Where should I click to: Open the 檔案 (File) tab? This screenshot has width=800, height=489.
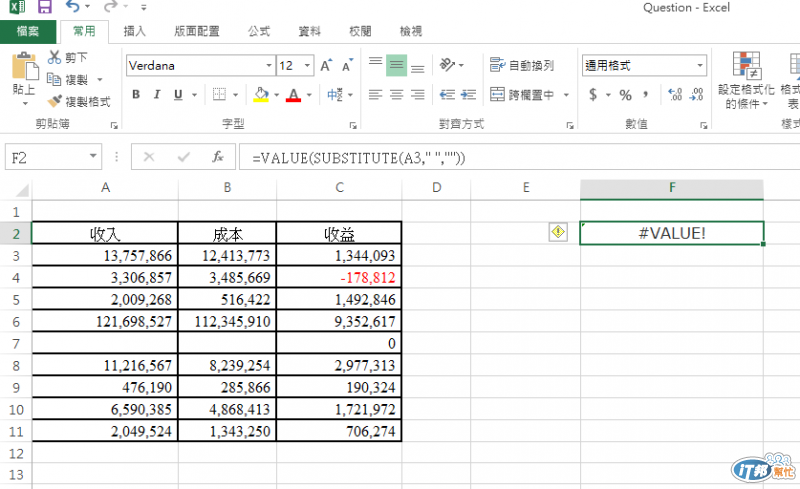tap(28, 31)
